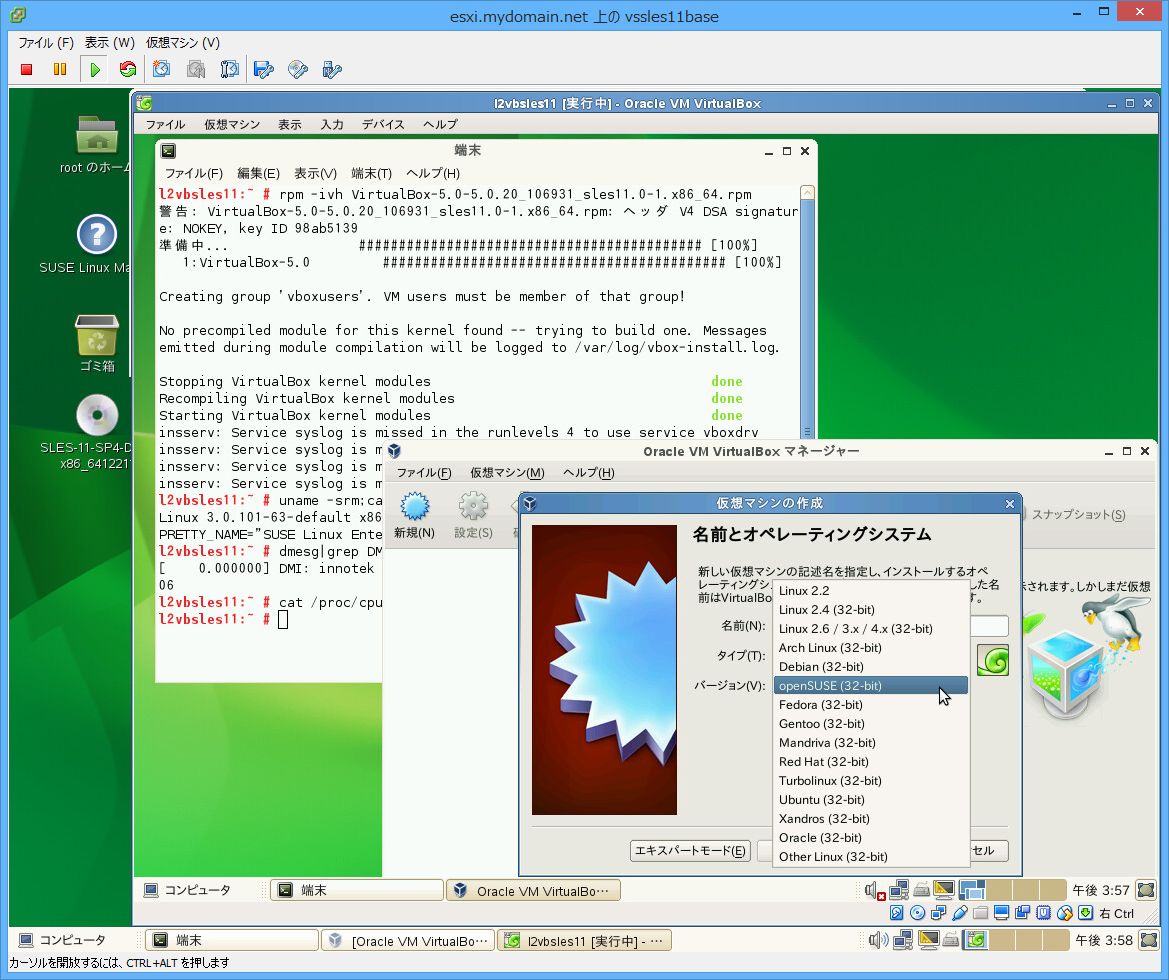Click the optical disc indicator in VirtualBox status bar
This screenshot has width=1169, height=980.
click(x=918, y=913)
